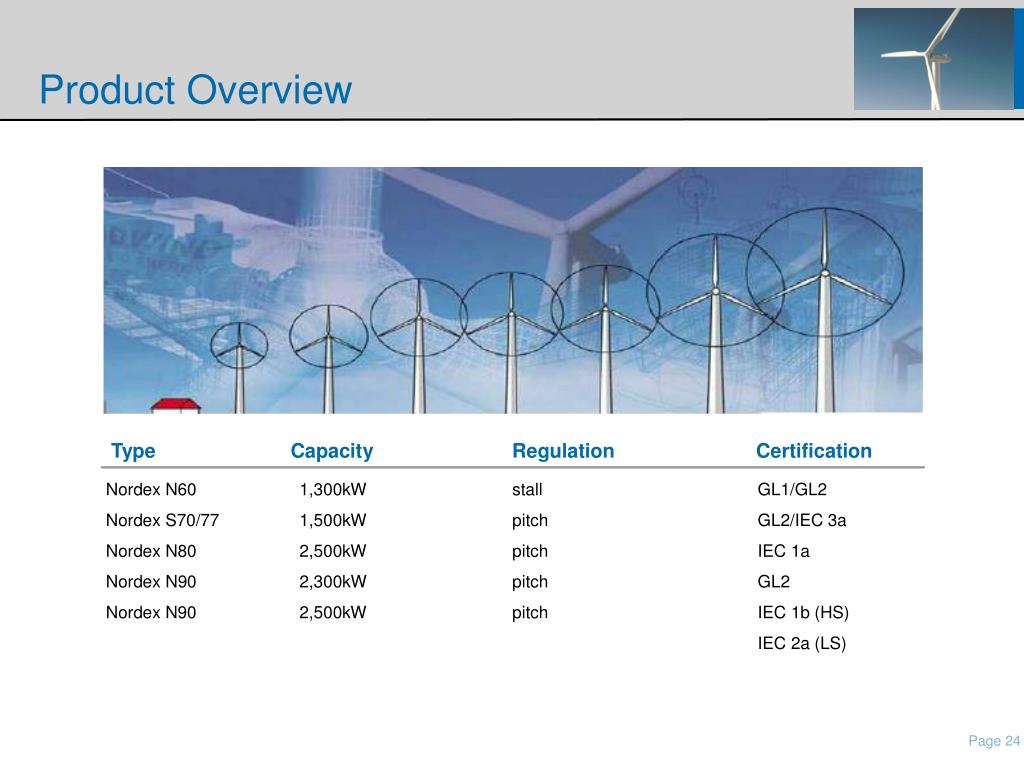Click pitch in the GL2 row
This screenshot has height=768, width=1024.
530,582
